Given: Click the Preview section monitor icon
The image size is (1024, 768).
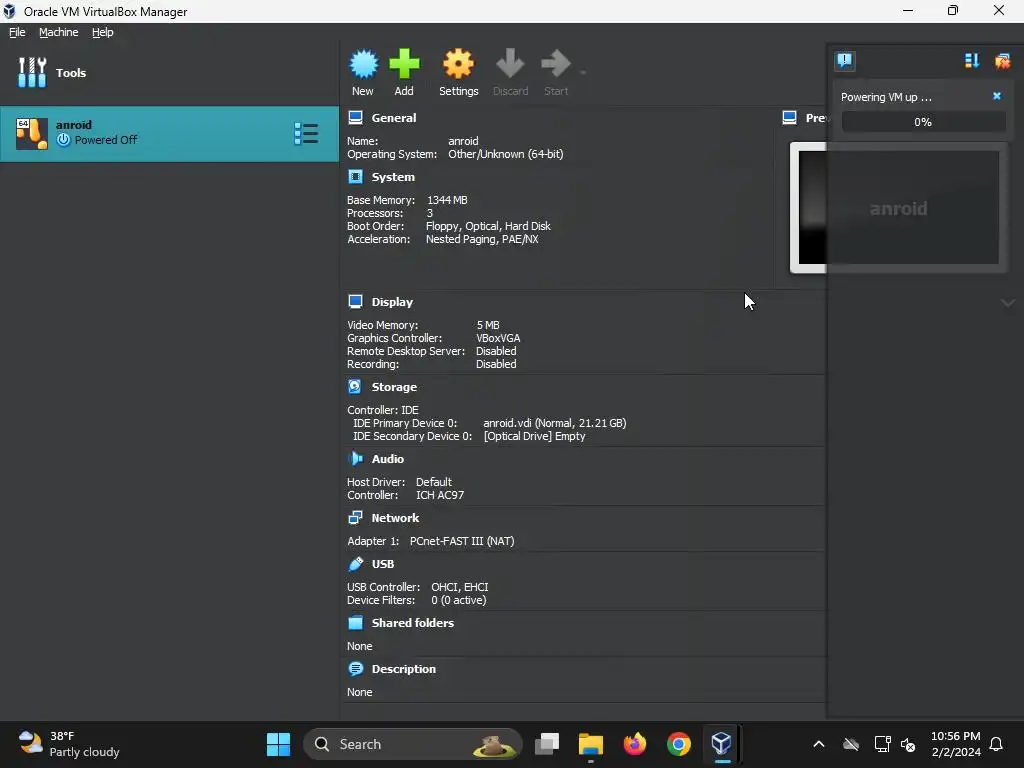Looking at the screenshot, I should click(790, 118).
